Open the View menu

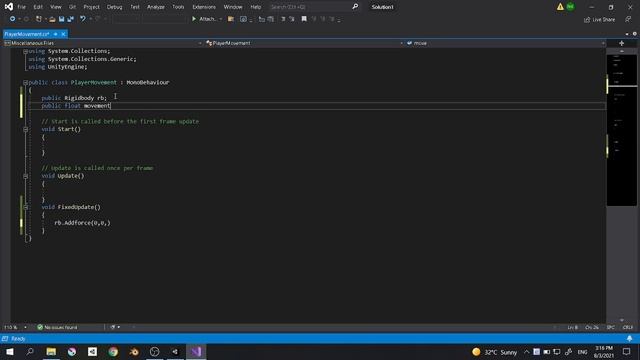56,7
